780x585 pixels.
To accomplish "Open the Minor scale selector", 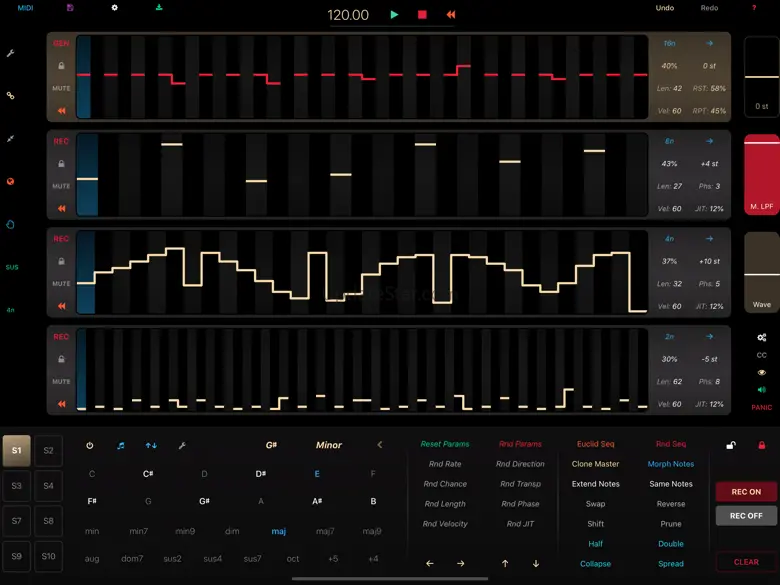I will pos(329,445).
